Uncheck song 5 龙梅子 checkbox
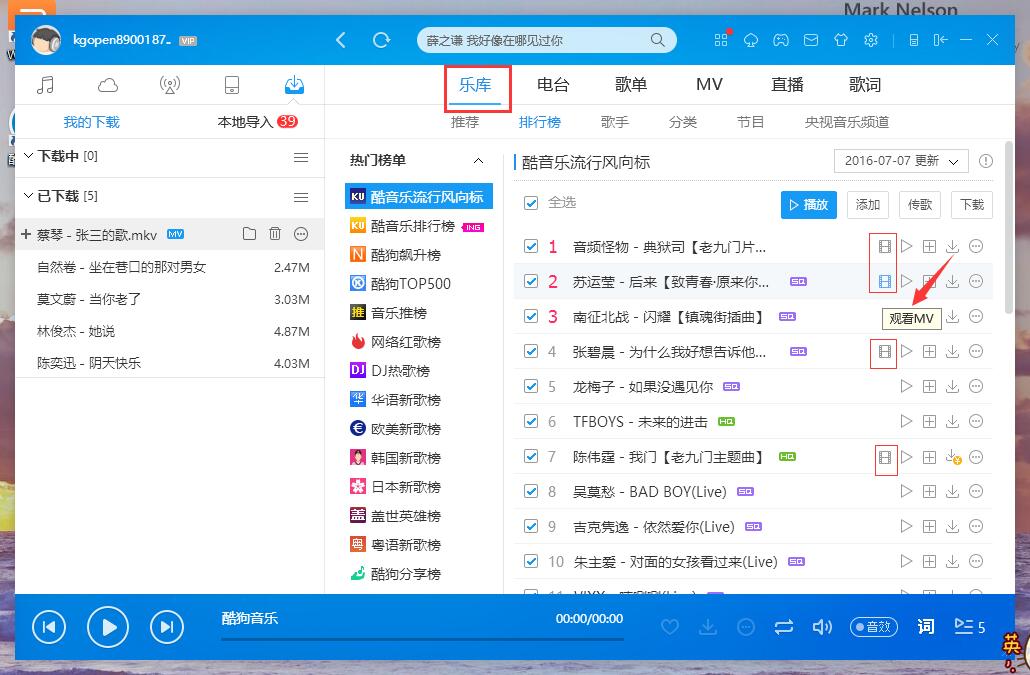 click(x=531, y=386)
